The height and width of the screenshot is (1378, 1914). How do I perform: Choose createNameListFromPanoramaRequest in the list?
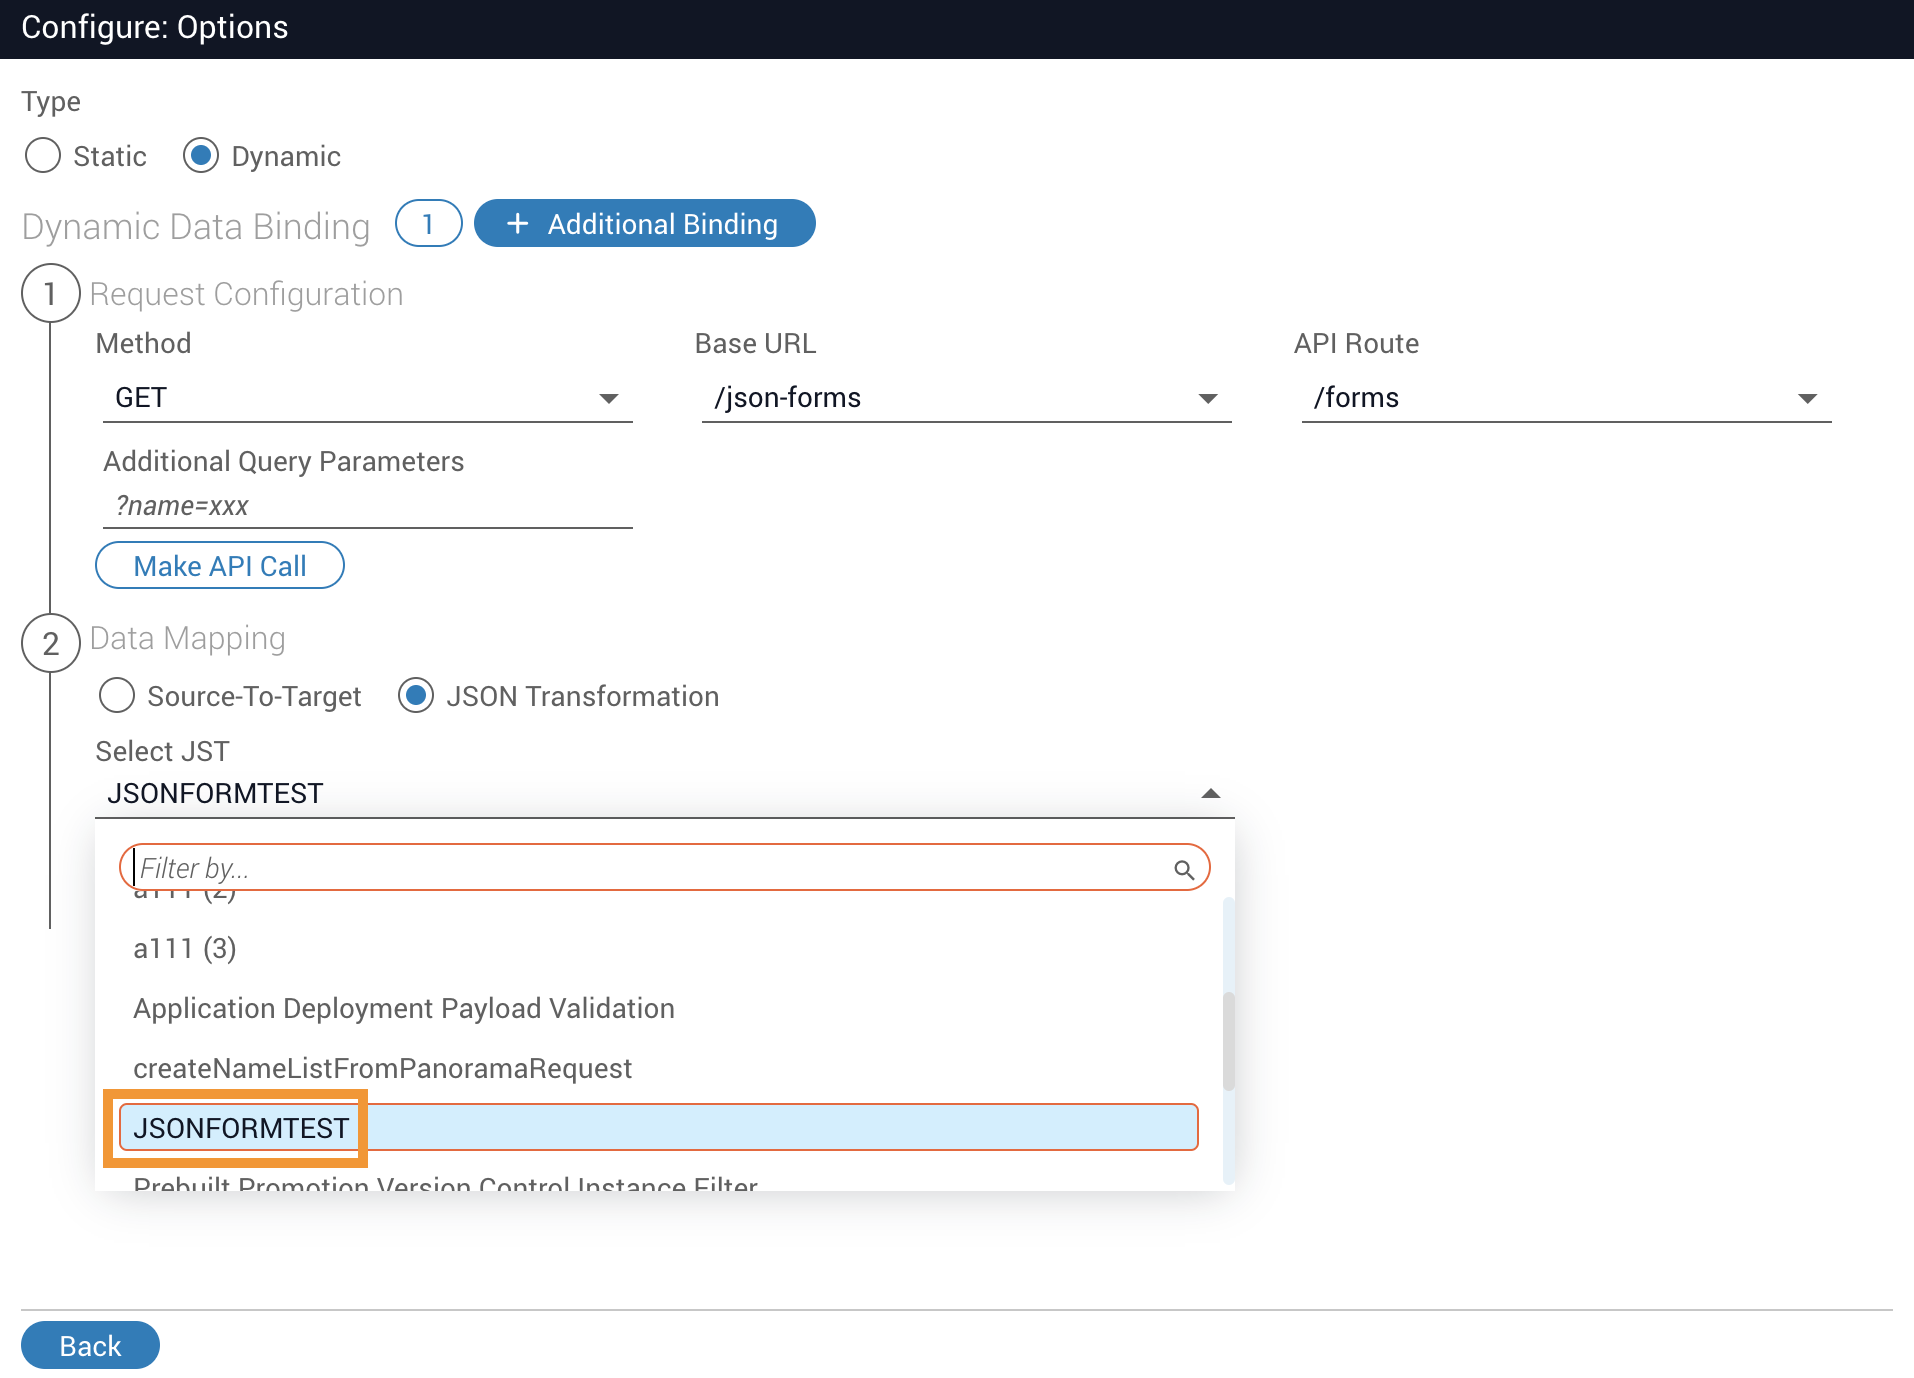click(x=382, y=1068)
